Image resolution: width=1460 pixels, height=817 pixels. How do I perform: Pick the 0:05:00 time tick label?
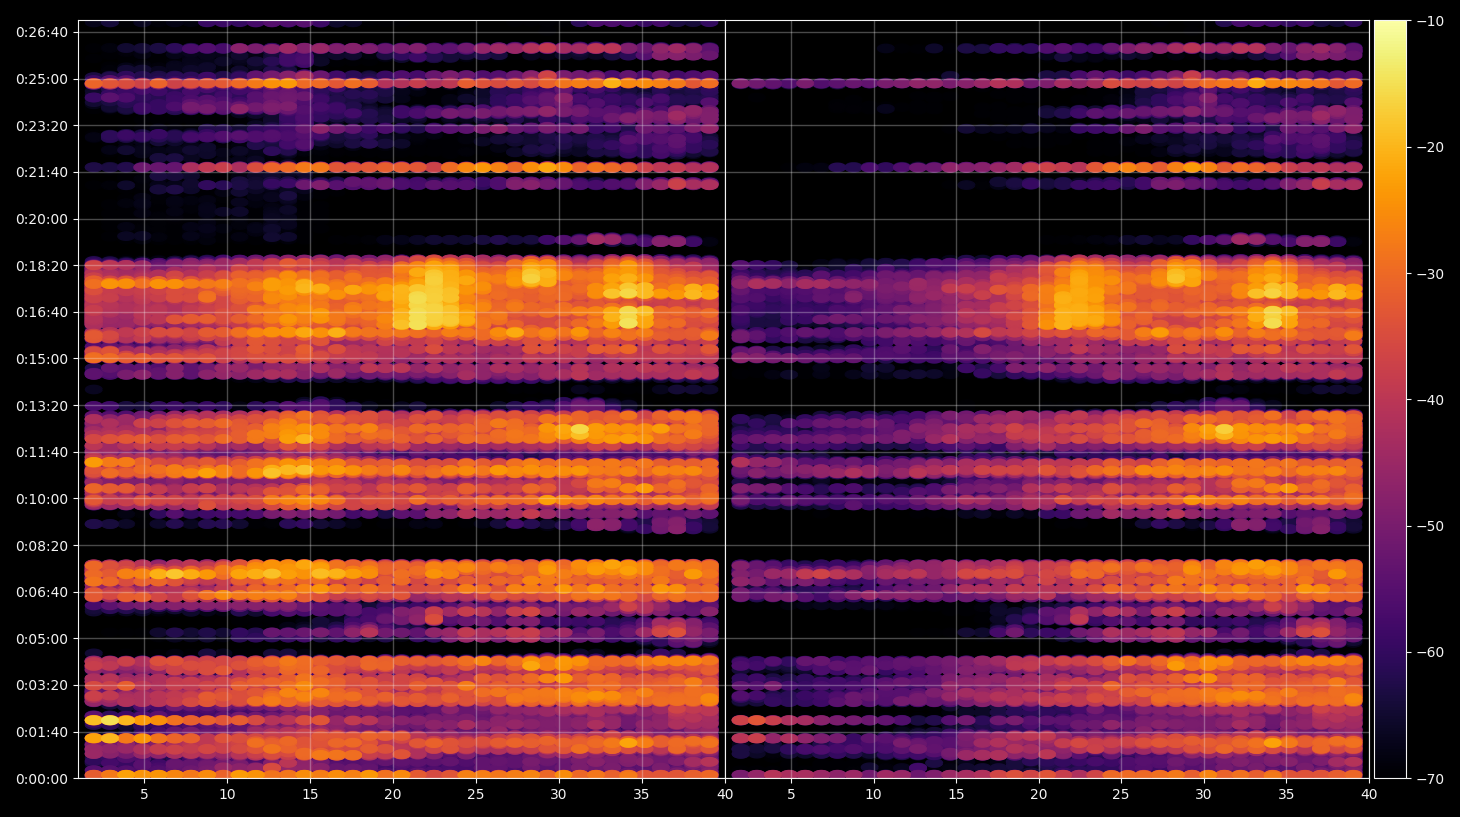click(42, 639)
